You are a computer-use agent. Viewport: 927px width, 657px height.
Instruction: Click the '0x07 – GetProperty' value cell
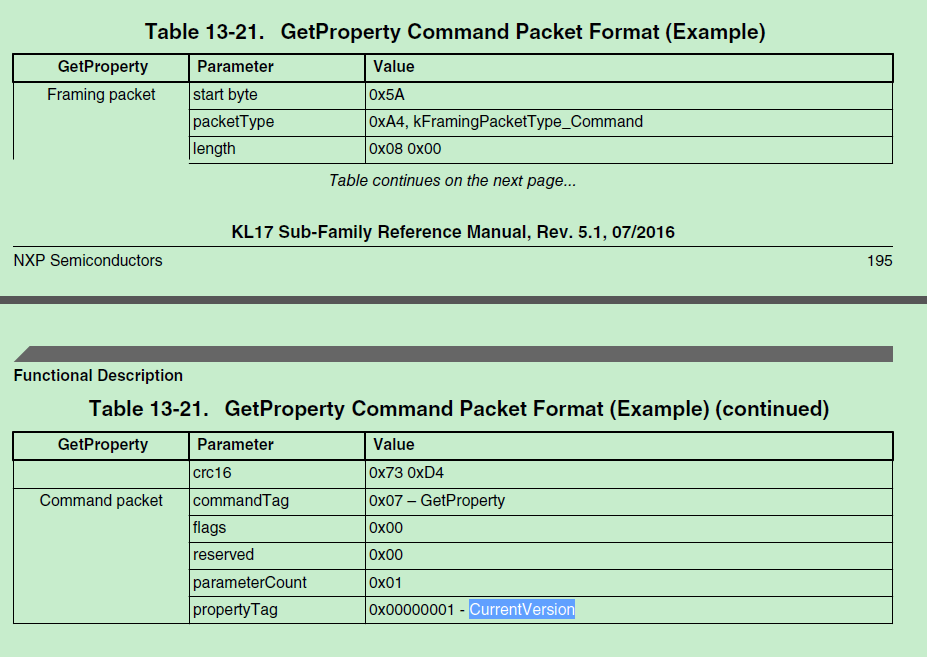pos(437,500)
